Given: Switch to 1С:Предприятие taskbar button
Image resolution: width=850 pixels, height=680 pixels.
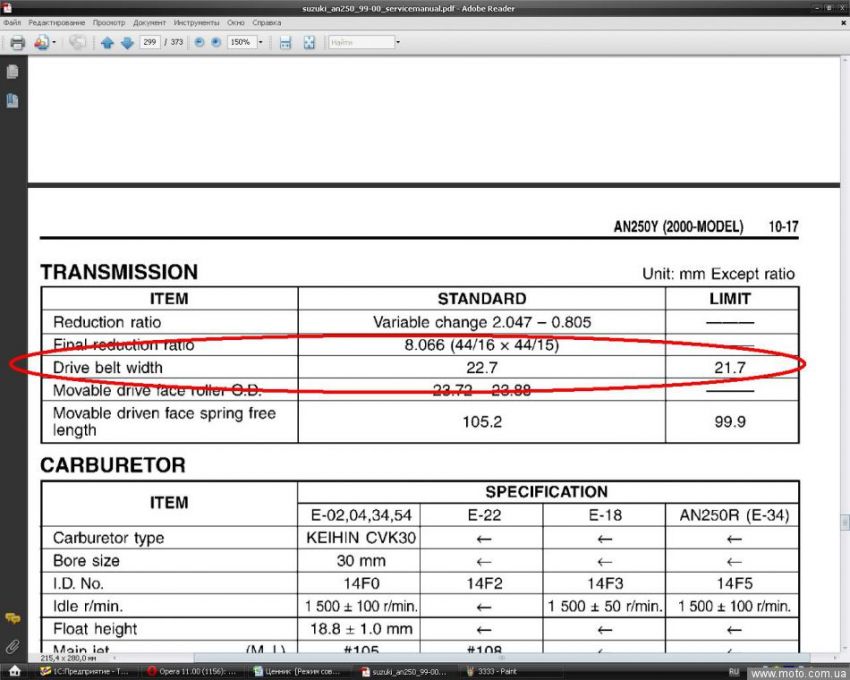Looking at the screenshot, I should pos(85,671).
